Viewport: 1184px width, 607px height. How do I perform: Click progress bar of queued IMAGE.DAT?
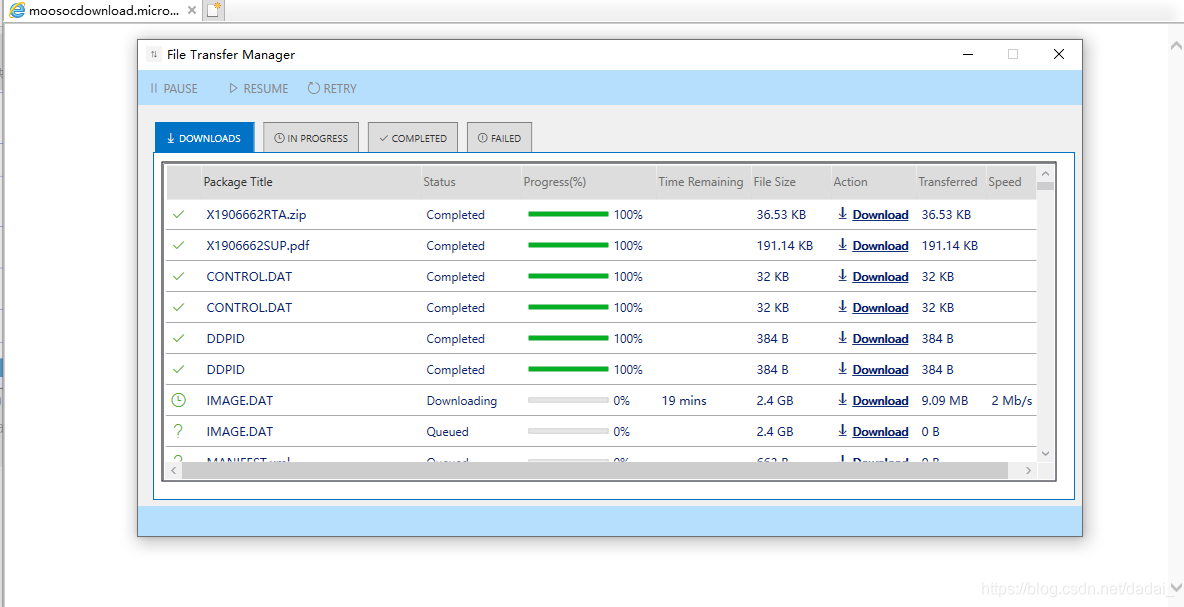coord(568,431)
